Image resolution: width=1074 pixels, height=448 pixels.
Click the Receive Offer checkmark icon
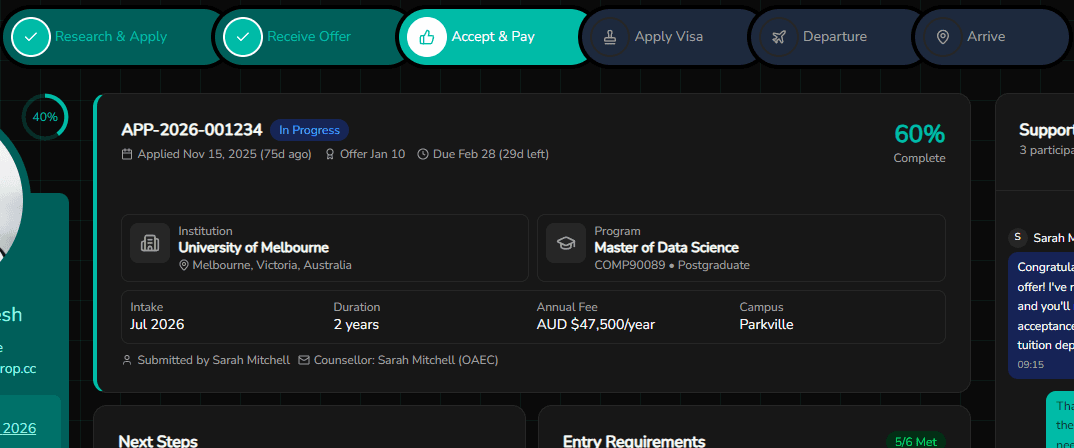242,37
